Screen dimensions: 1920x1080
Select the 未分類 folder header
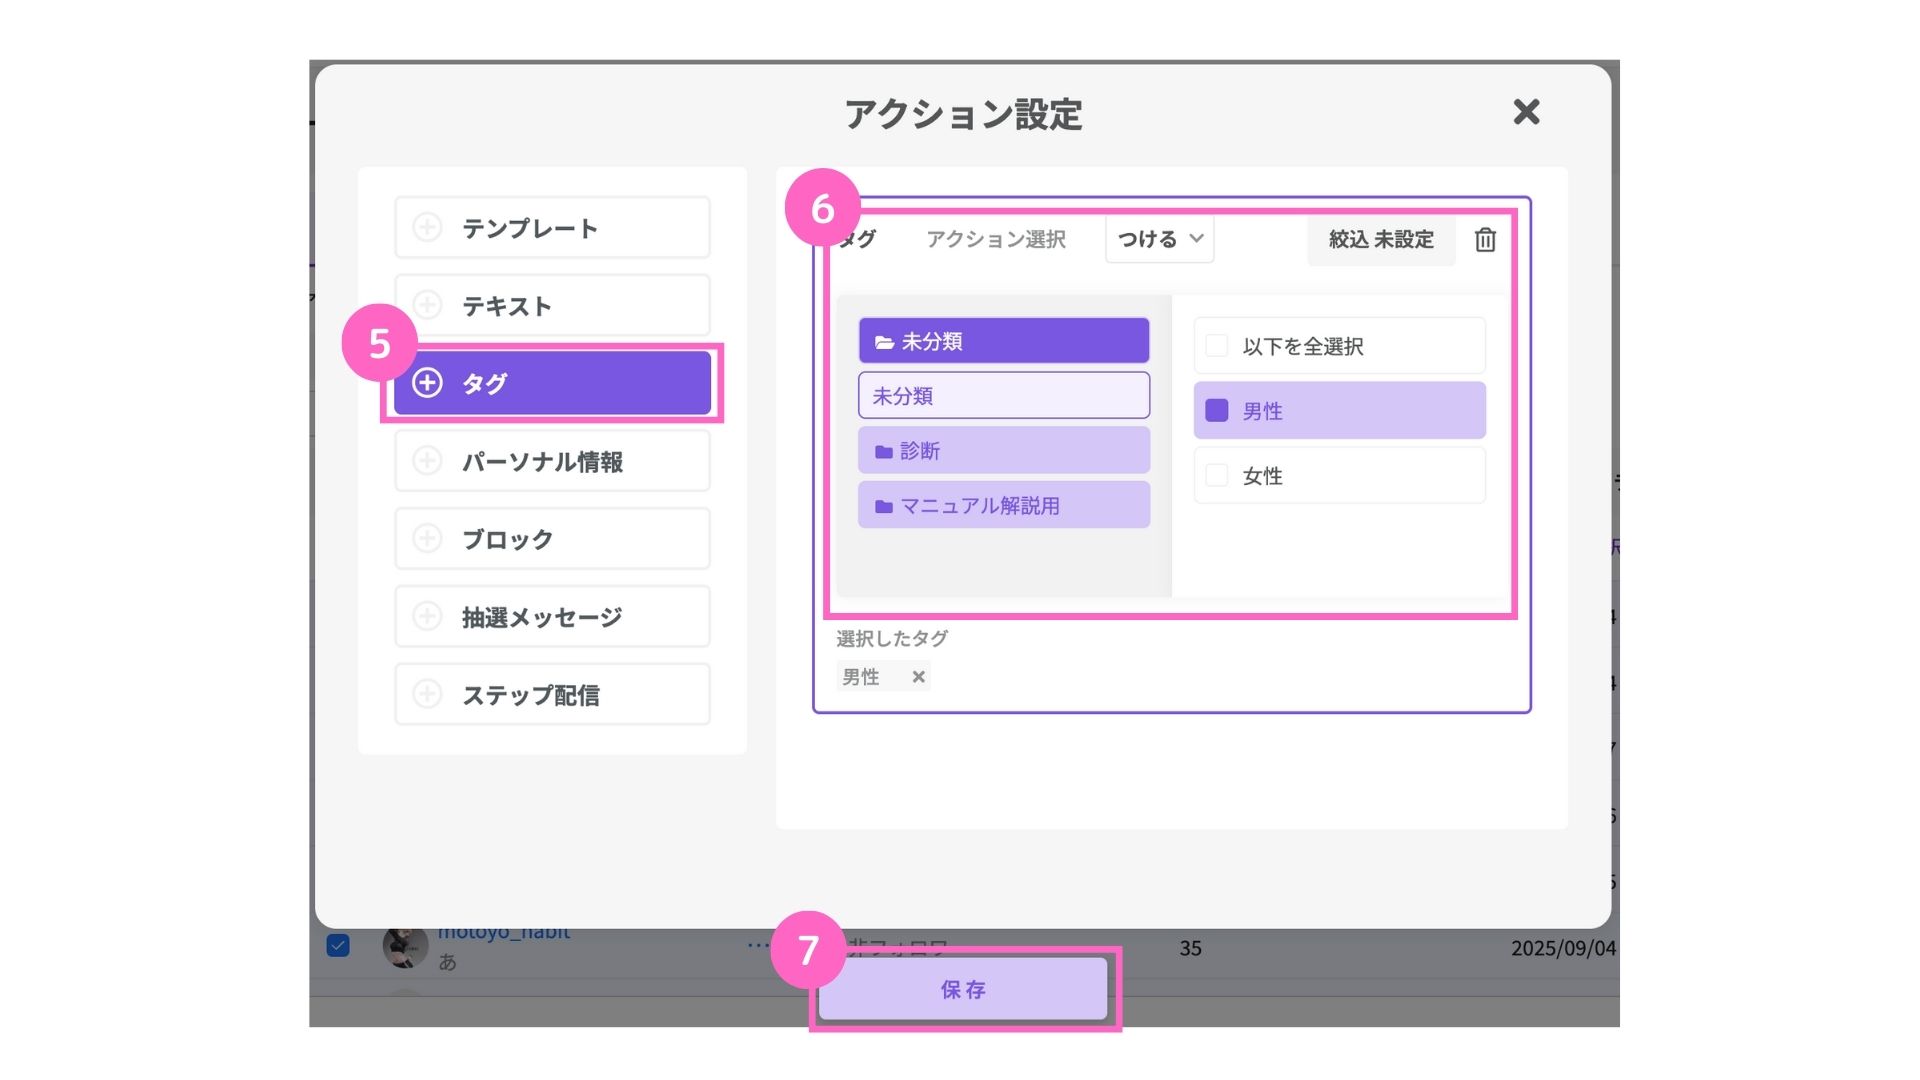click(1003, 341)
